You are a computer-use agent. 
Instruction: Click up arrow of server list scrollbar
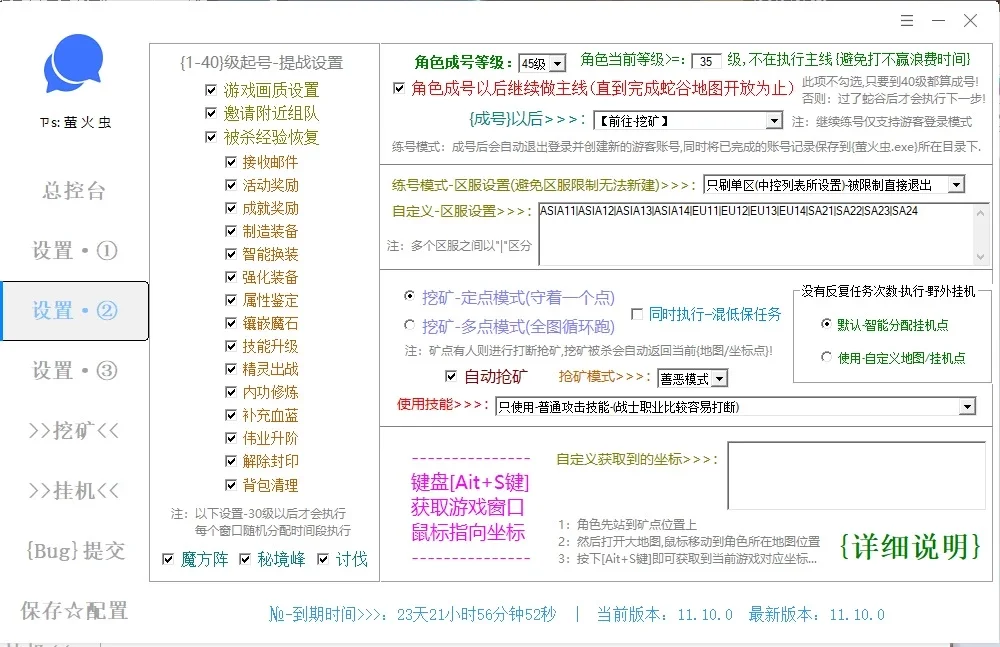click(x=981, y=212)
